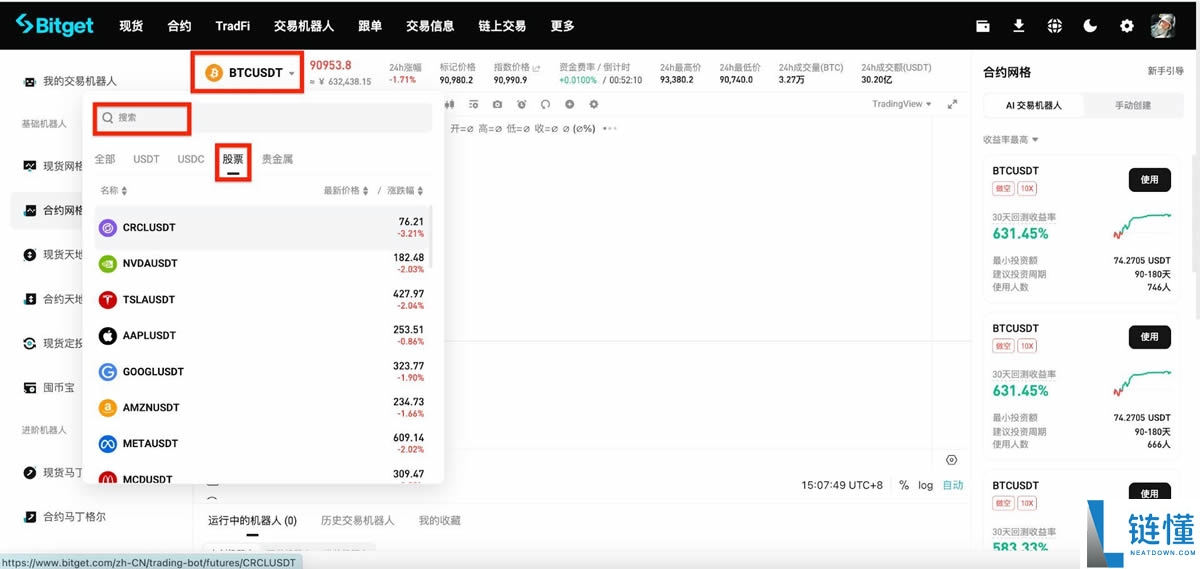The width and height of the screenshot is (1200, 569).
Task: Click the NVDAUSDT Nvidia icon
Action: coord(107,264)
